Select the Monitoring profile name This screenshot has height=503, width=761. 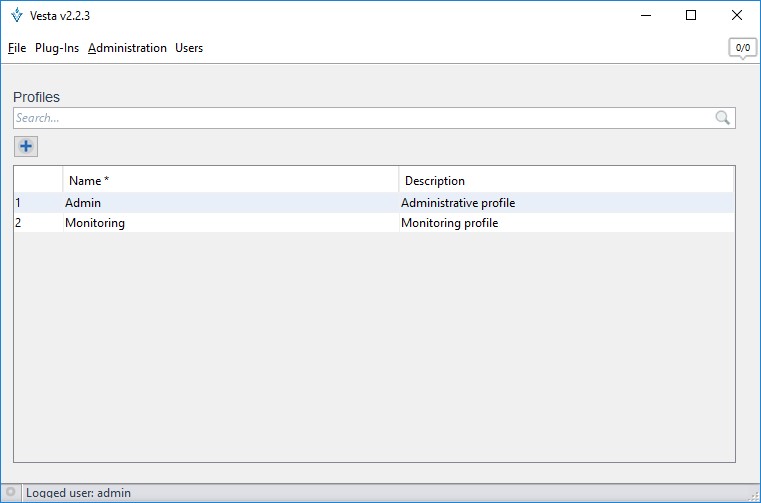pyautogui.click(x=95, y=223)
